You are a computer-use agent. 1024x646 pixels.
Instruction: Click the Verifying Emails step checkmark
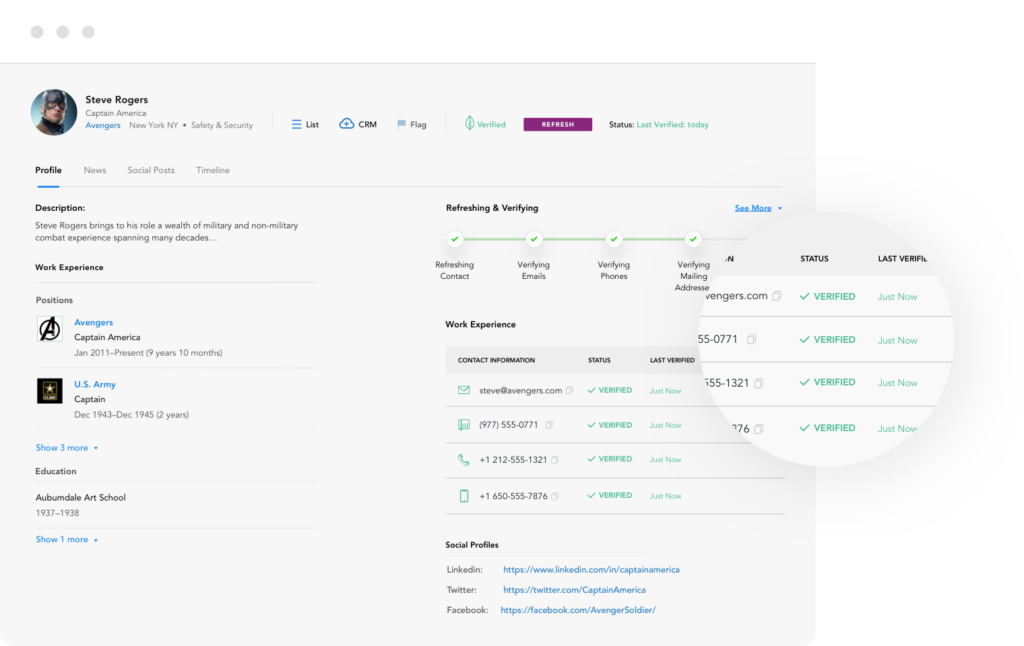534,239
